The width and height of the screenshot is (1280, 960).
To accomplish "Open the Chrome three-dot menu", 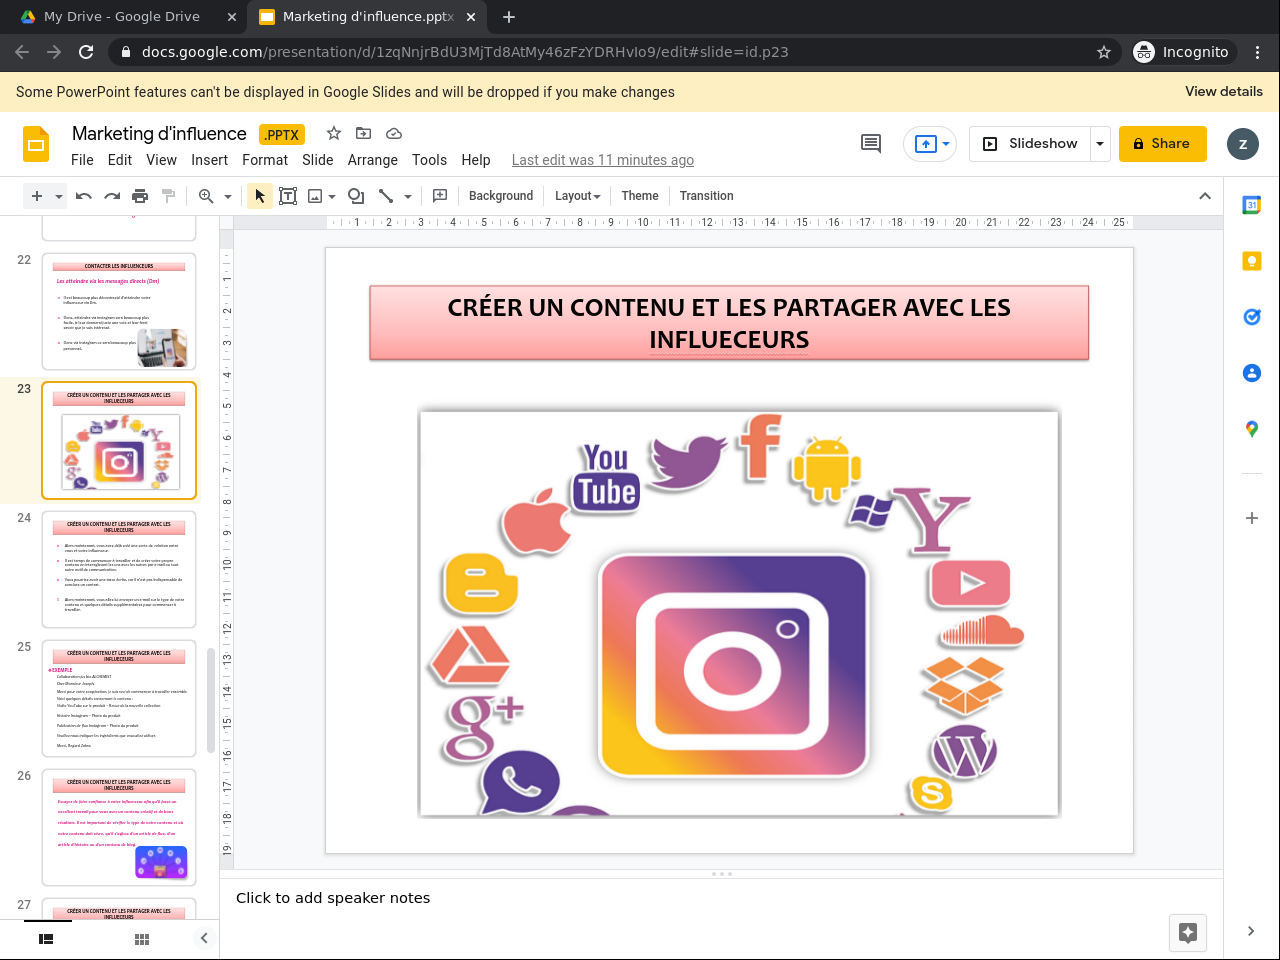I will 1258,52.
